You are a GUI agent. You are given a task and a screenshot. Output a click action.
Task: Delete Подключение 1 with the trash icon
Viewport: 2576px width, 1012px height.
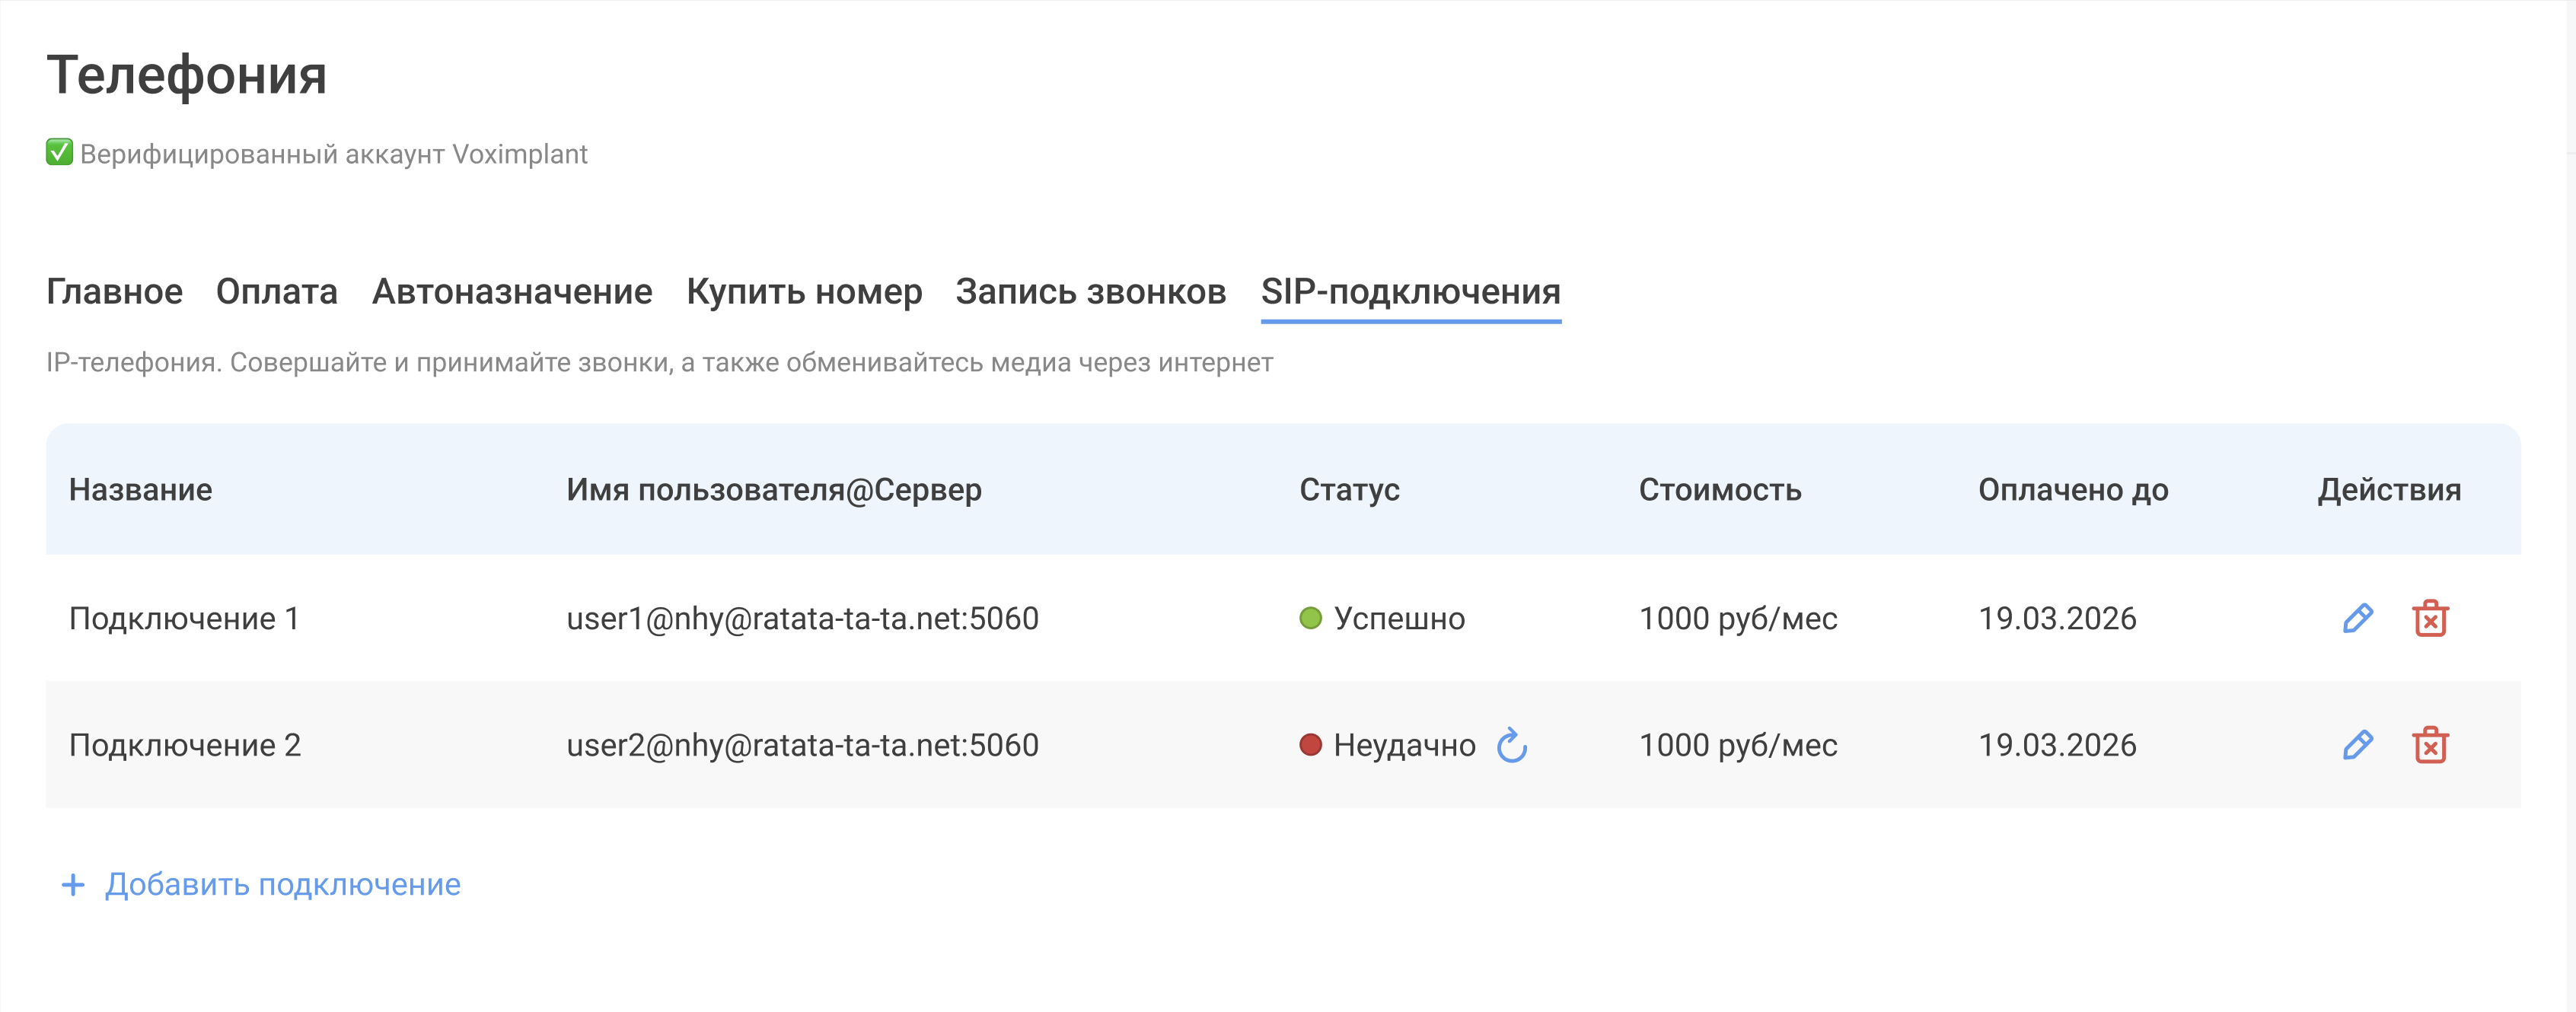tap(2430, 618)
